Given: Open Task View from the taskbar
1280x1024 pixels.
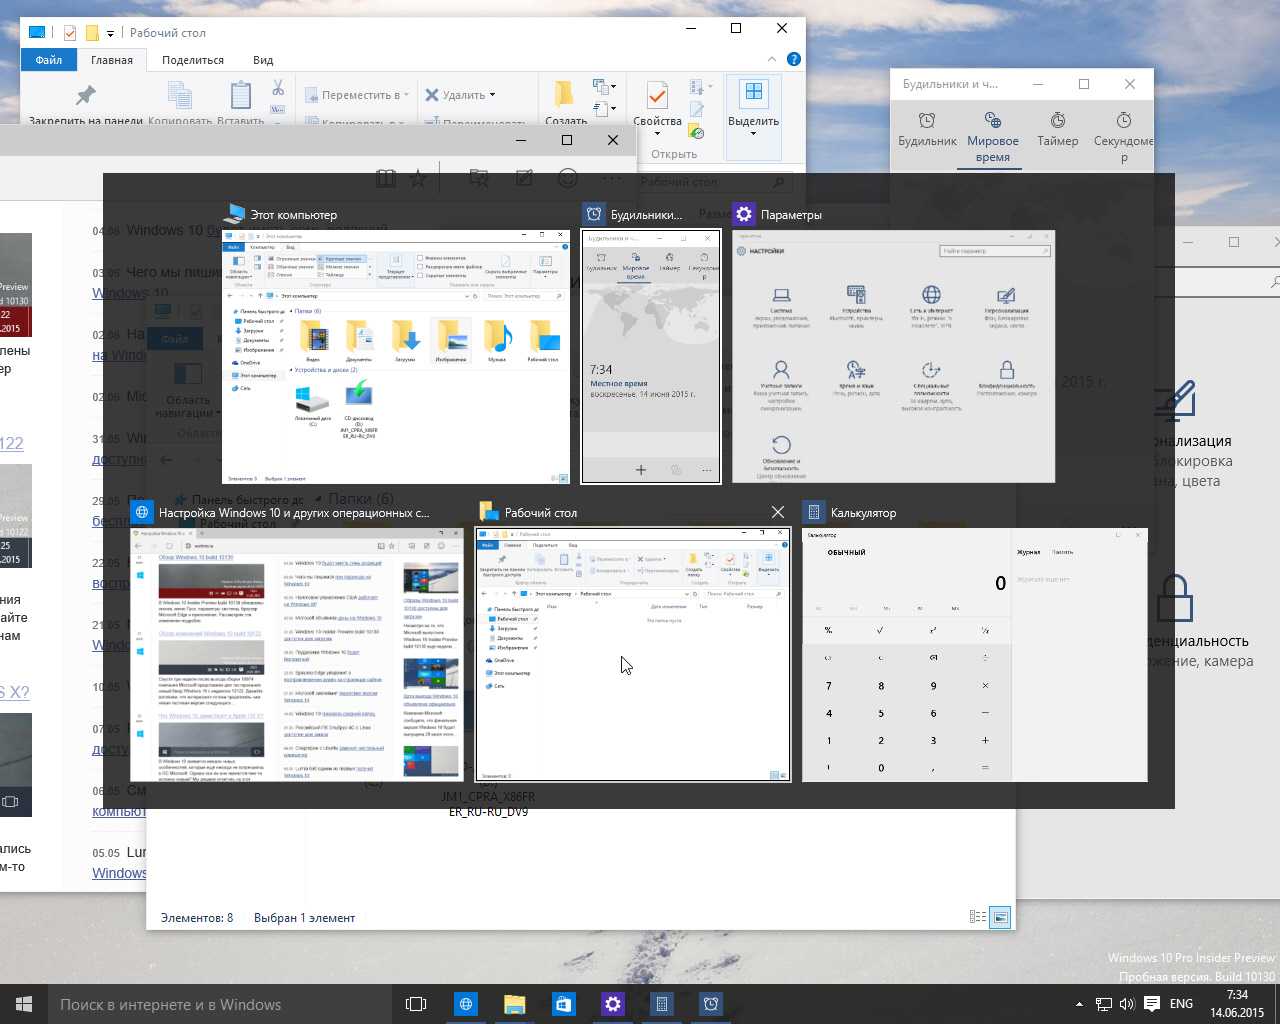Looking at the screenshot, I should click(x=416, y=1004).
